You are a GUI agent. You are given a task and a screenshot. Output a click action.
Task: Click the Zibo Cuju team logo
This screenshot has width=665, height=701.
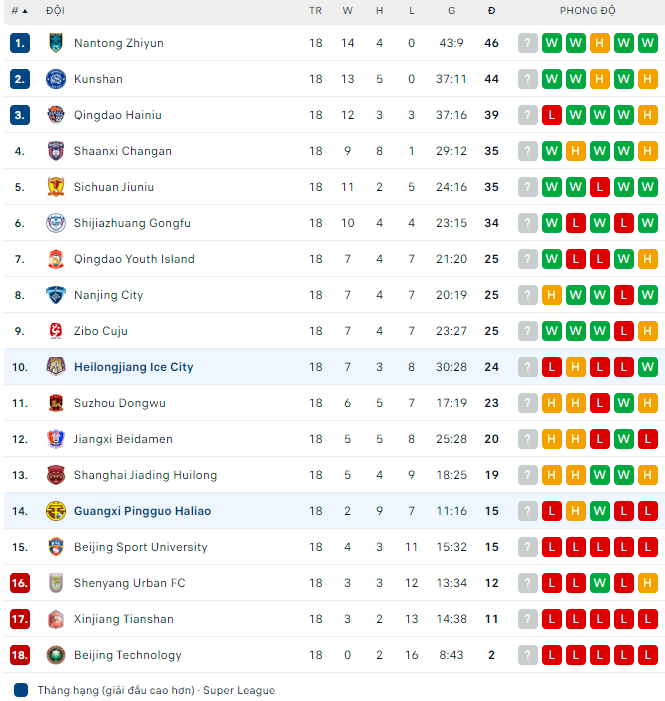click(x=56, y=331)
